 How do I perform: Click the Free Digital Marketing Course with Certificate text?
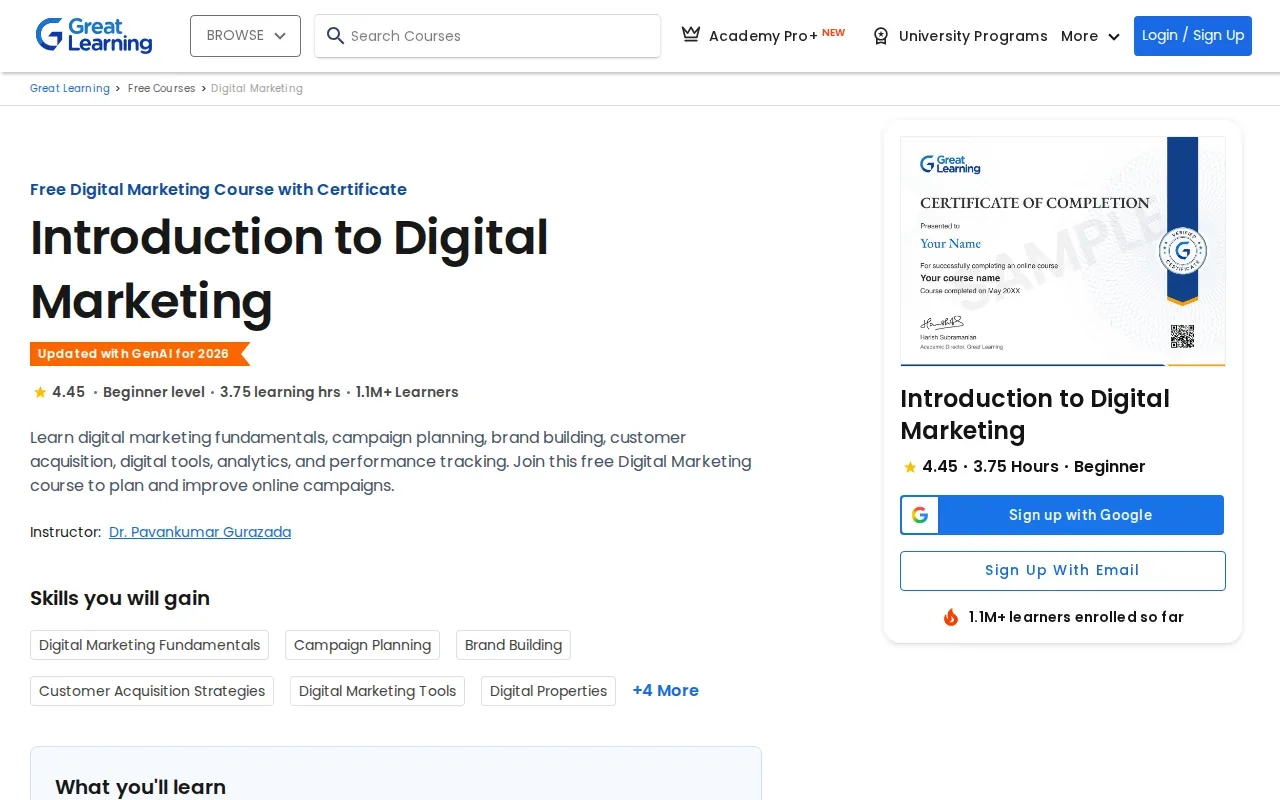(x=218, y=189)
